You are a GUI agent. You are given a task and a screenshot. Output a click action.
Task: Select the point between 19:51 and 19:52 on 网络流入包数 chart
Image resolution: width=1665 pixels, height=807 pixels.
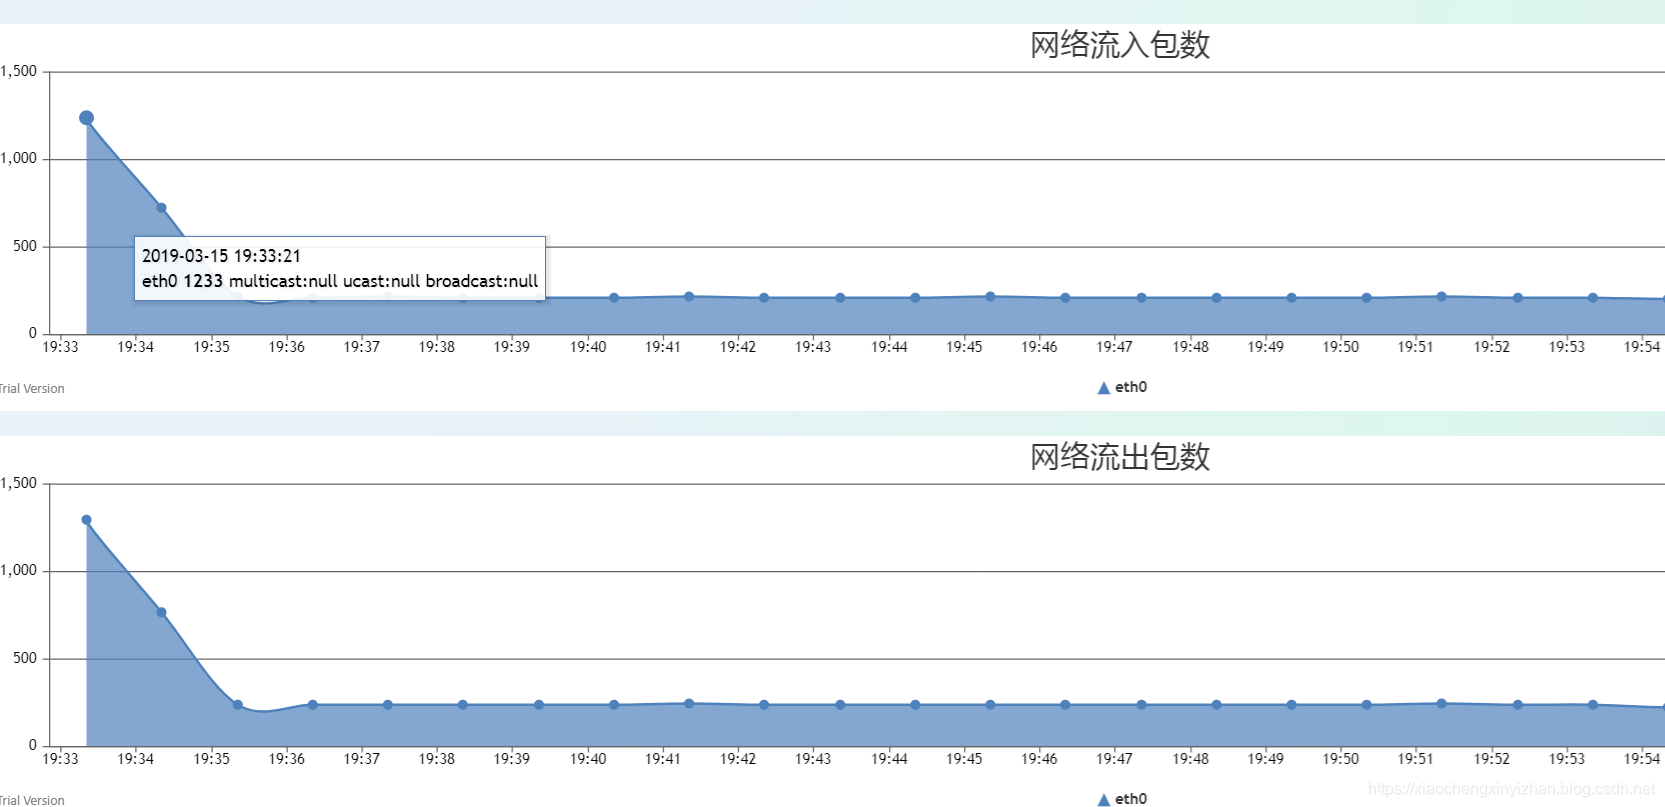coord(1441,297)
